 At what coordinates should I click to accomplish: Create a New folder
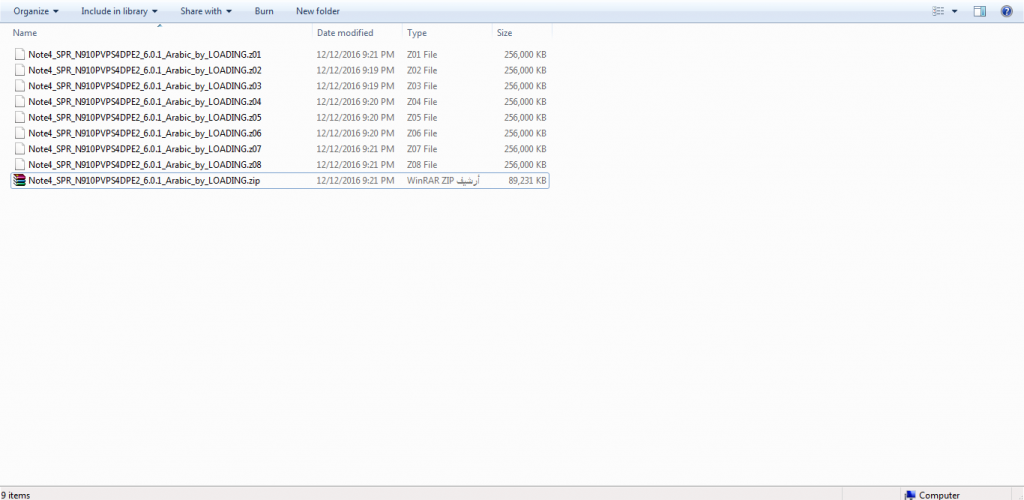tap(317, 11)
